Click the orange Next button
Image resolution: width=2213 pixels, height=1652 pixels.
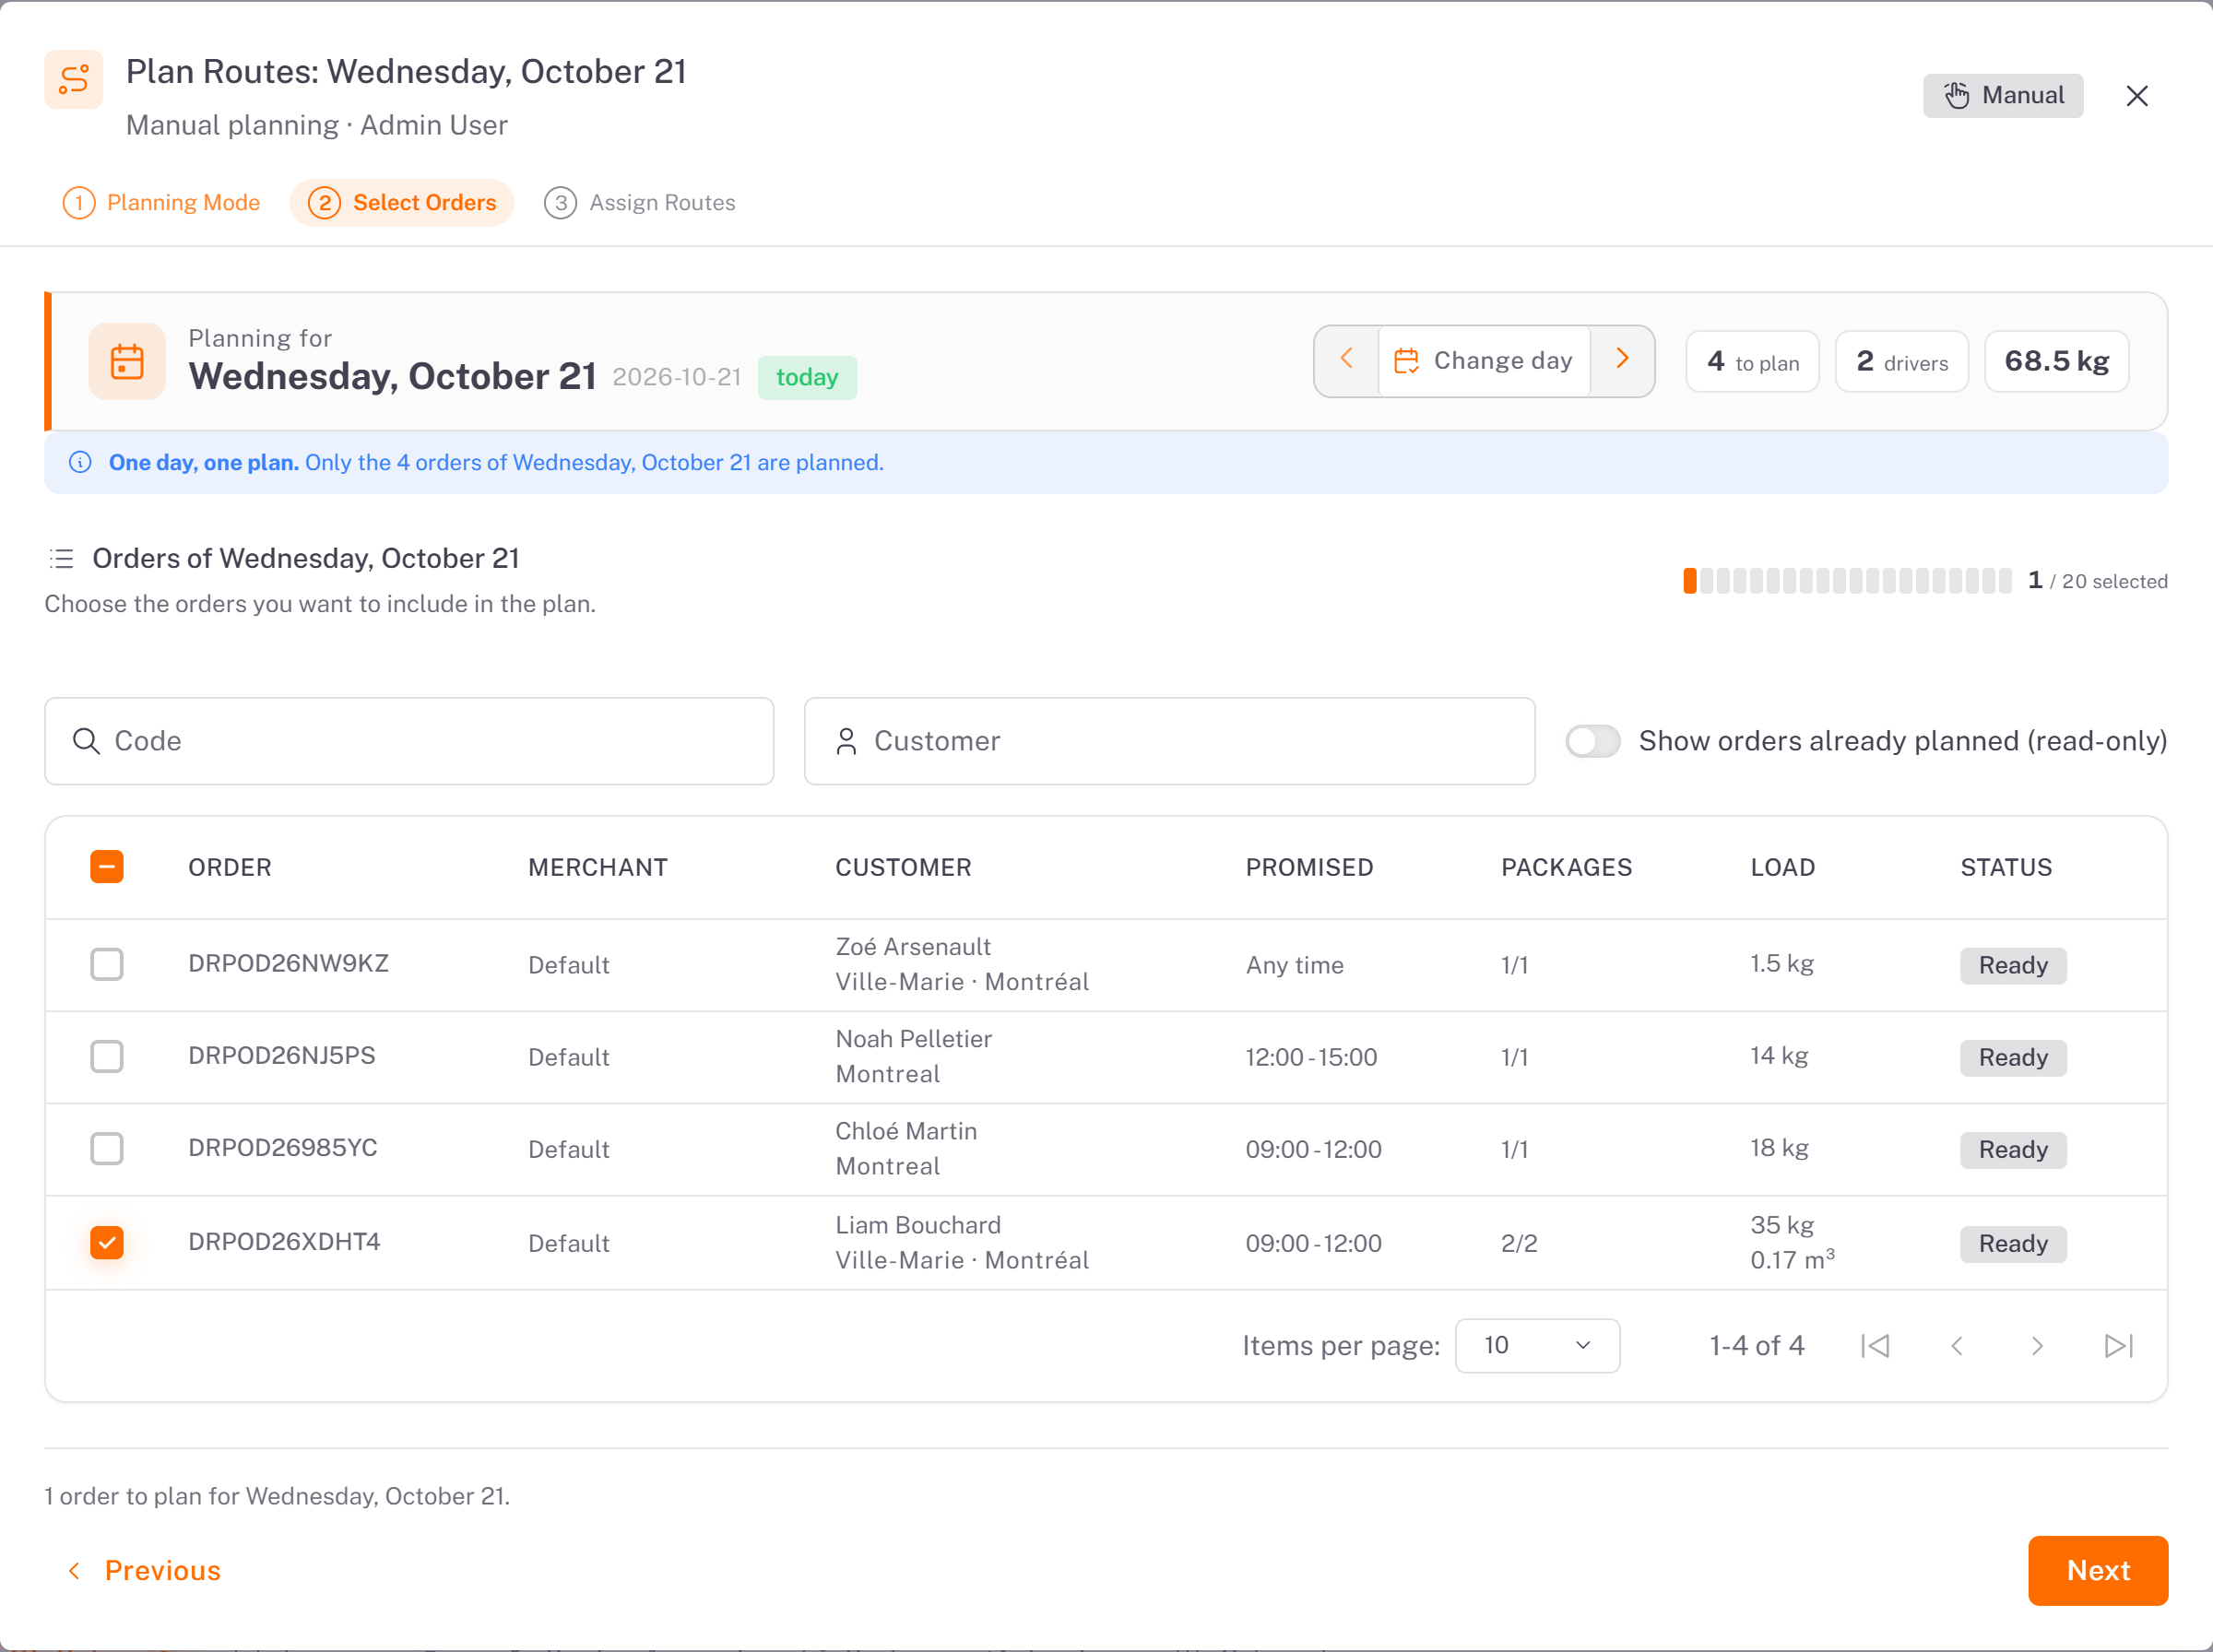[x=2098, y=1571]
